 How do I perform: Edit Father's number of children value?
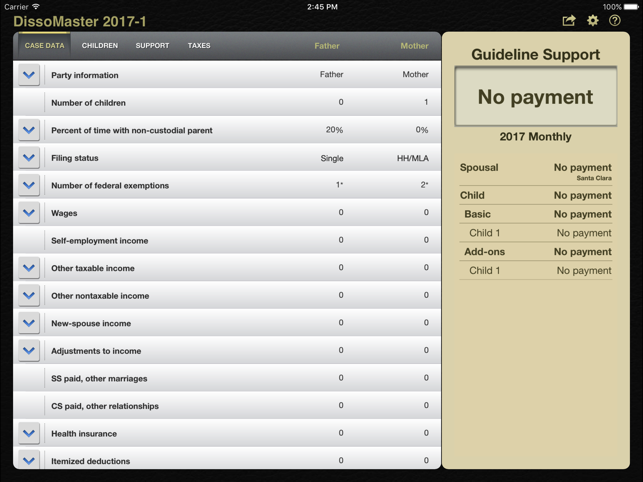341,102
